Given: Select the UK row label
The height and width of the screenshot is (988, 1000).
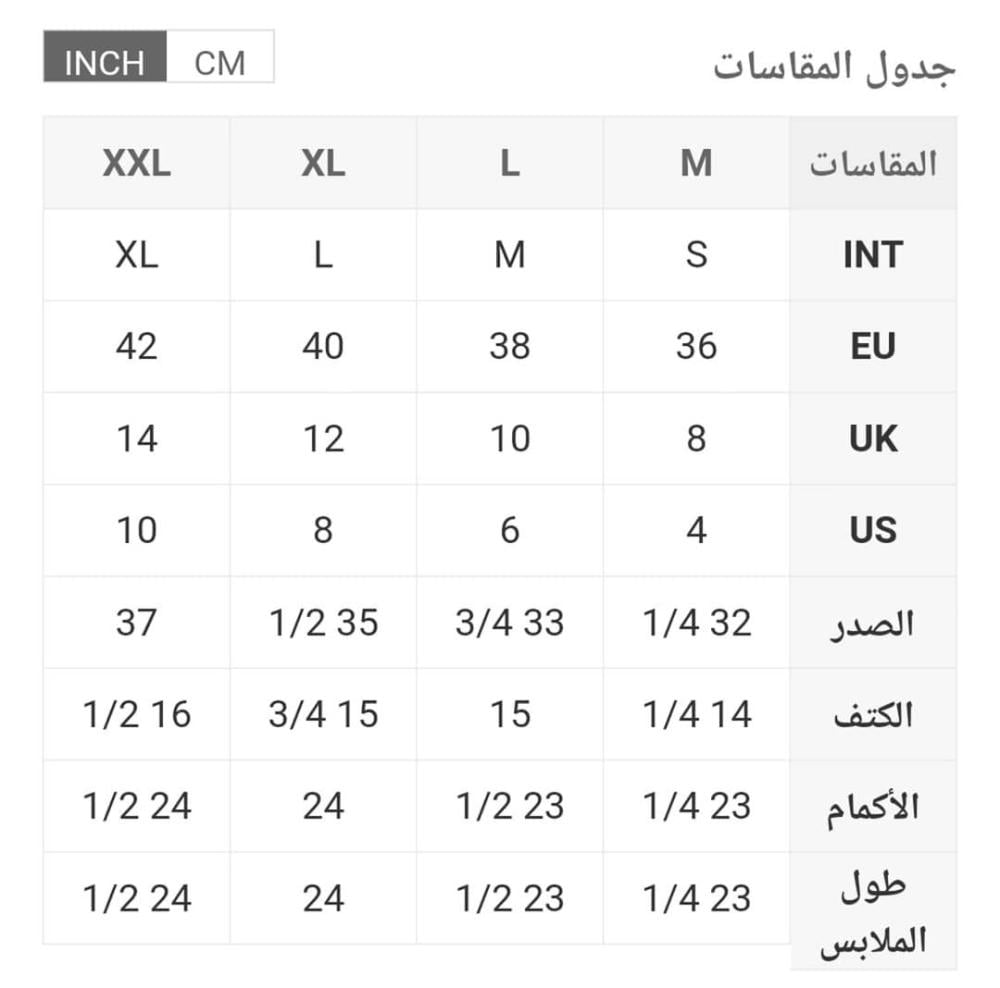Looking at the screenshot, I should pos(873,439).
